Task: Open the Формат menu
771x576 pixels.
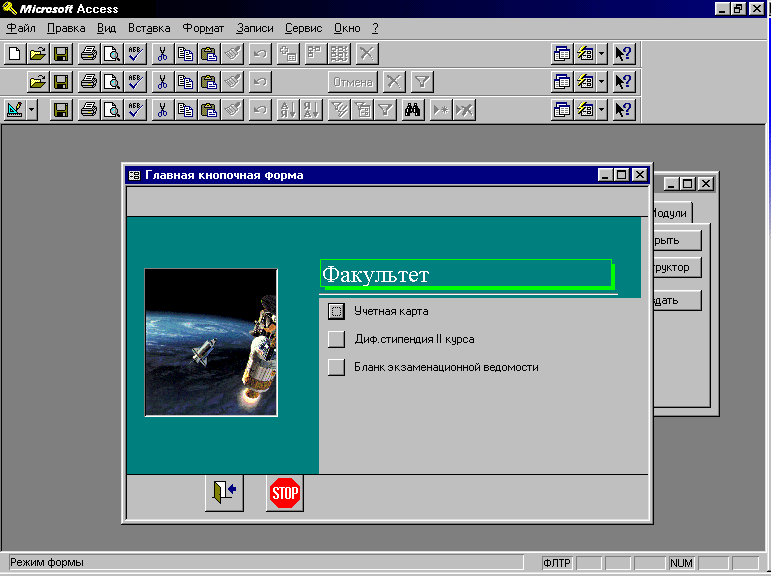Action: [203, 29]
